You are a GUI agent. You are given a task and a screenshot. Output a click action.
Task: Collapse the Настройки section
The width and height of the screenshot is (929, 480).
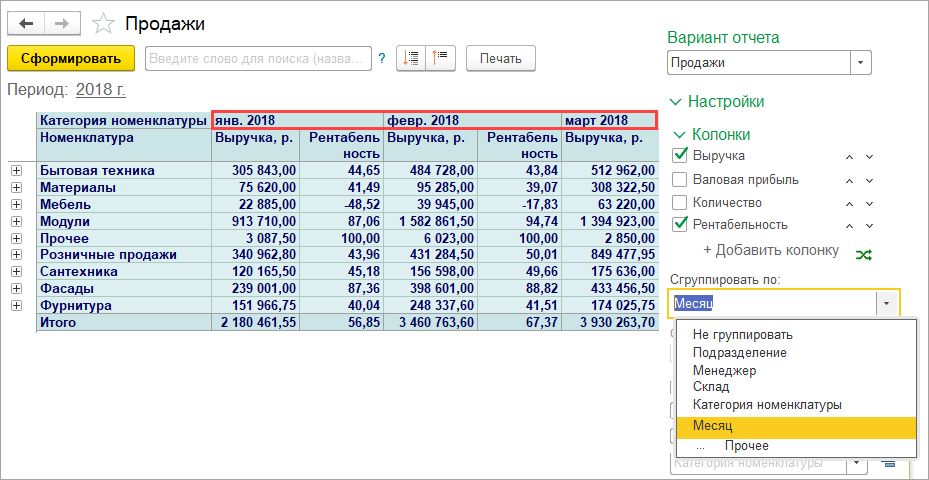[677, 102]
